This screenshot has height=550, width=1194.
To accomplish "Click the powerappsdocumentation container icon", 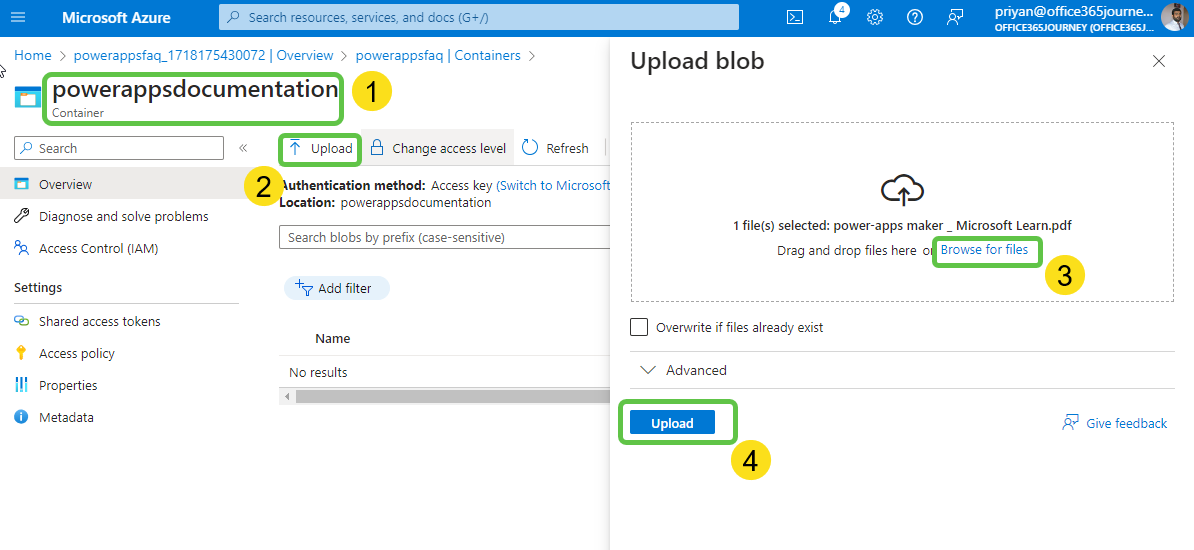I will (x=28, y=97).
